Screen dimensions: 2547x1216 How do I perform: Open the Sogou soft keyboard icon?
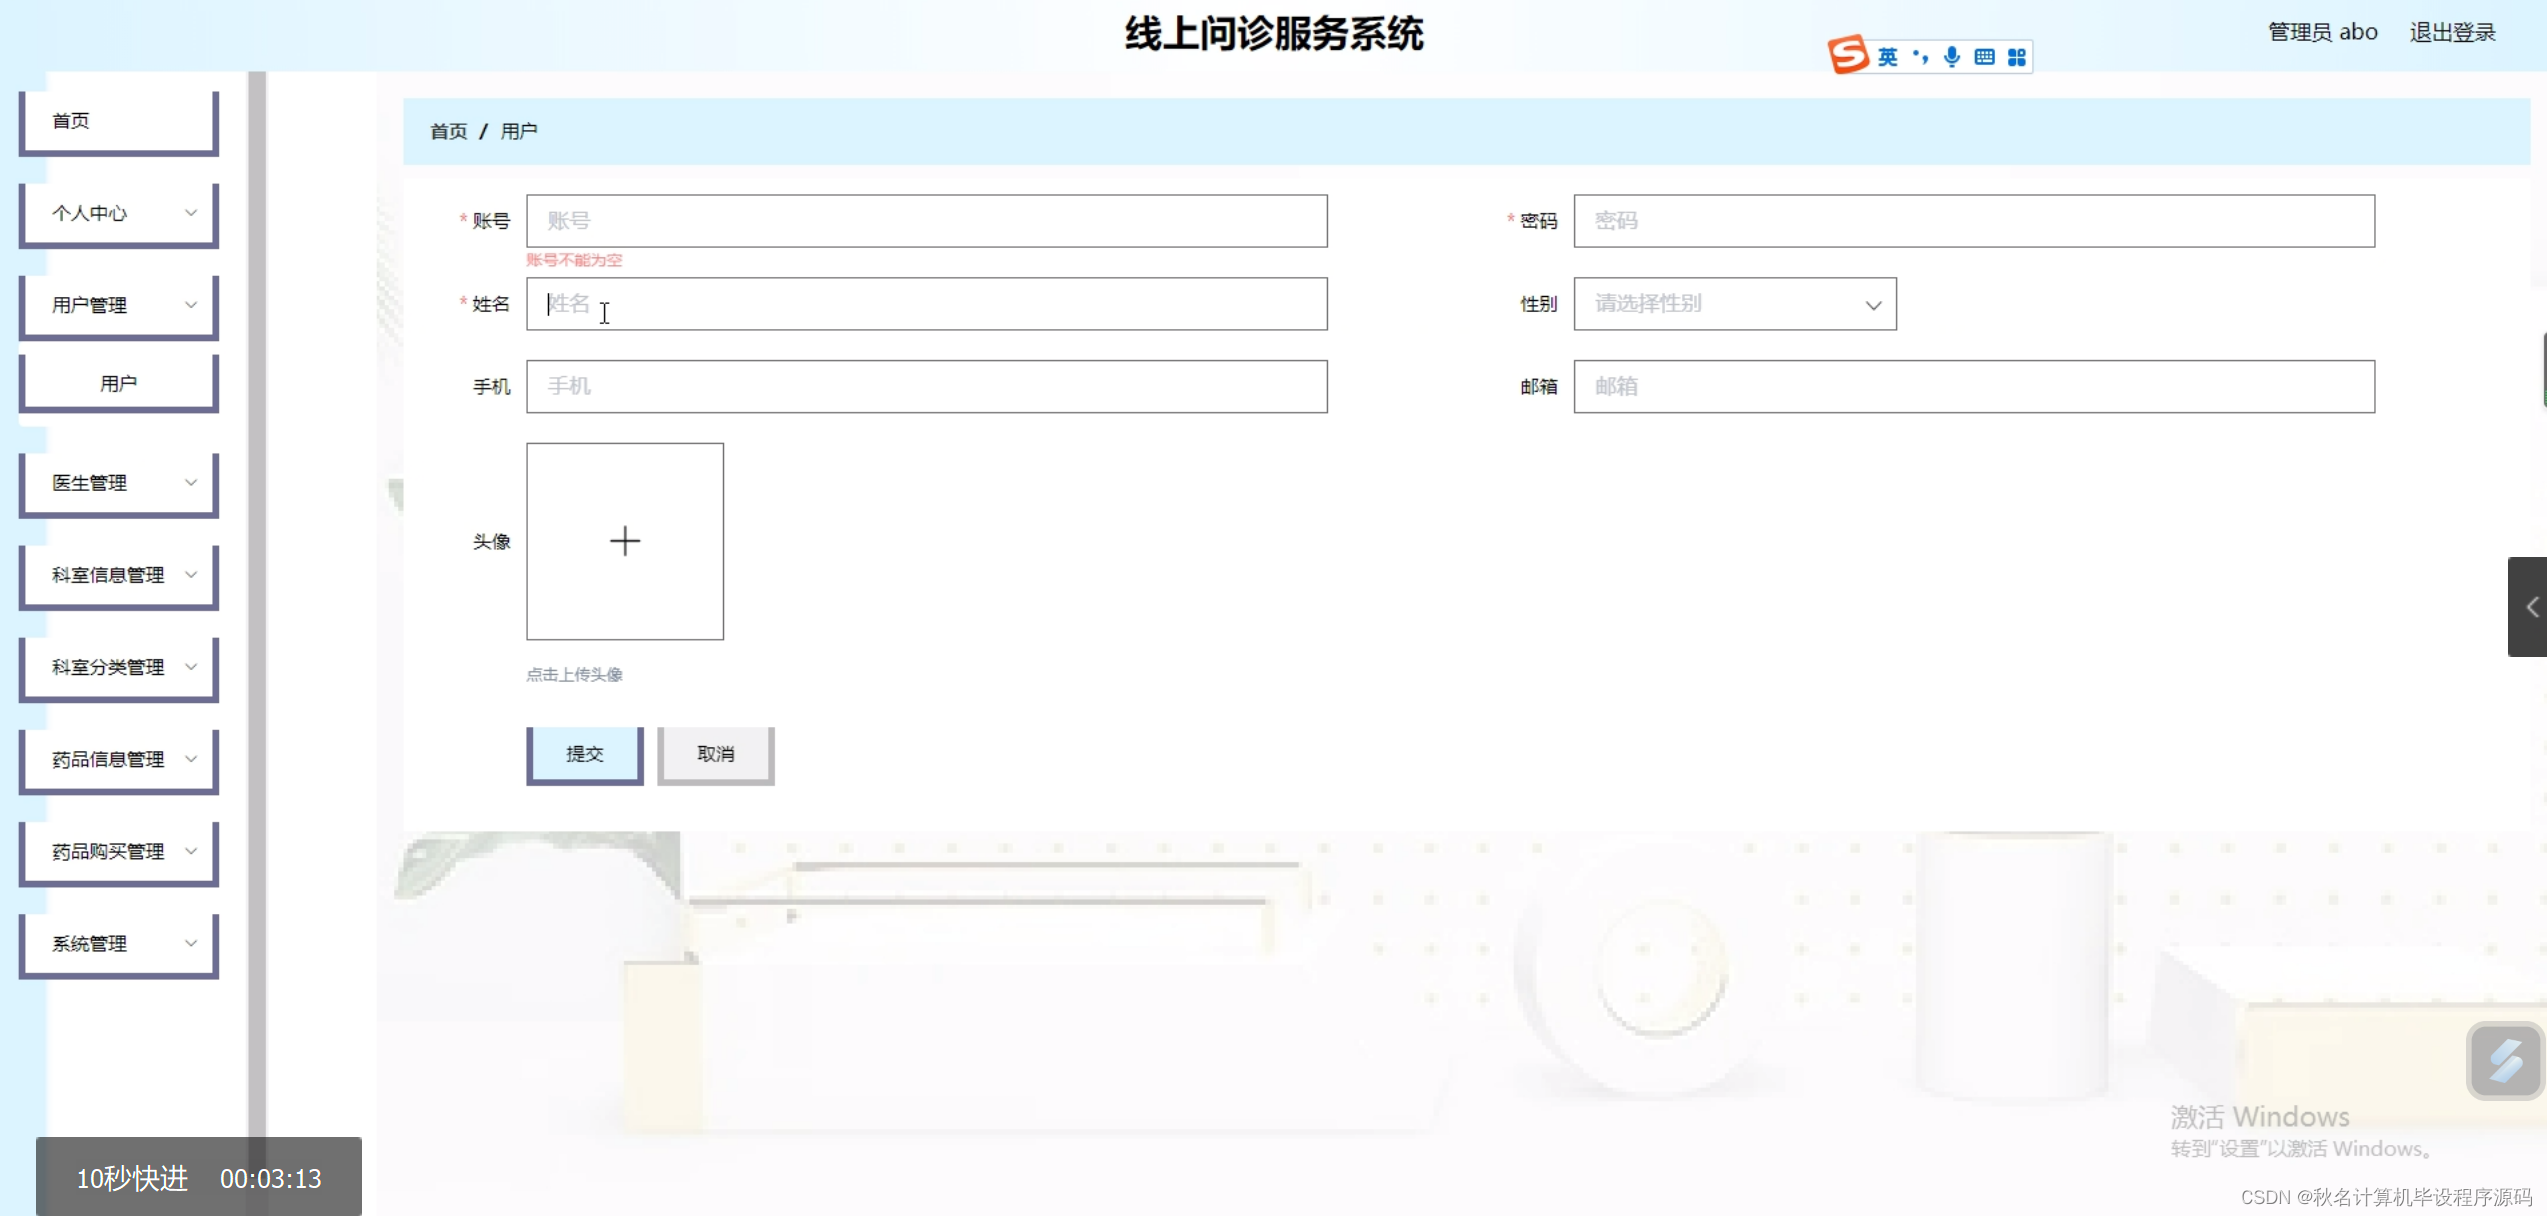(x=1985, y=57)
